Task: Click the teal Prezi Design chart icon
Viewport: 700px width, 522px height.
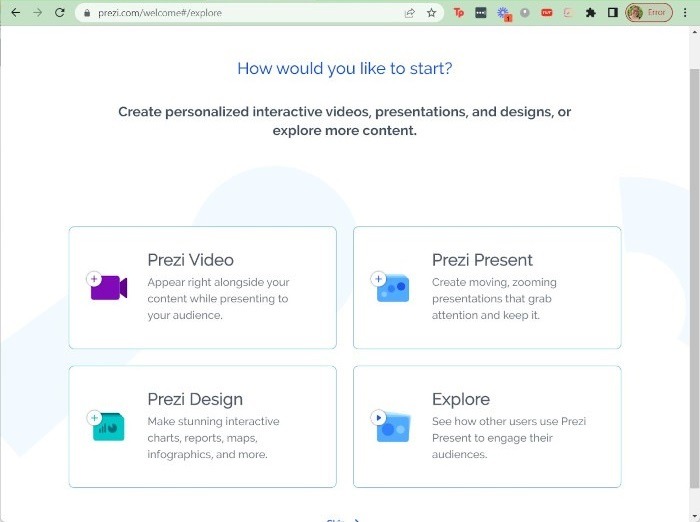Action: point(105,426)
